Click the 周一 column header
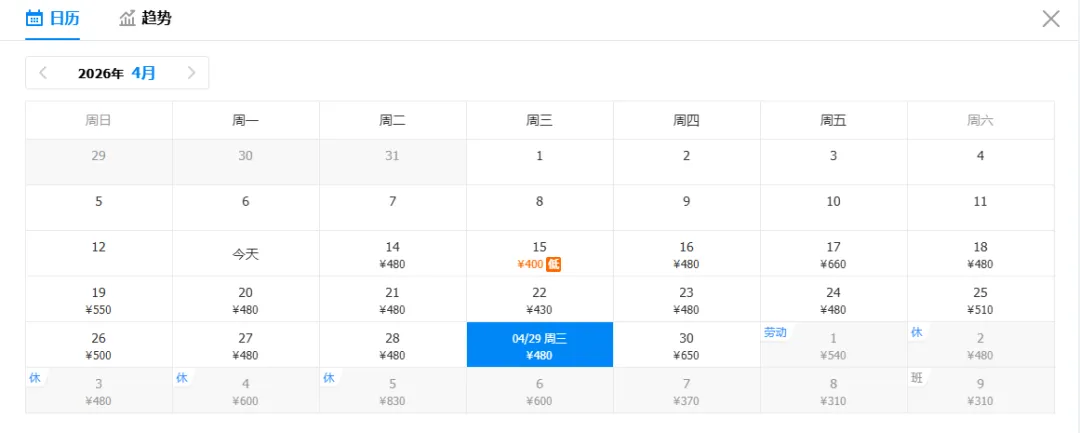 point(246,120)
